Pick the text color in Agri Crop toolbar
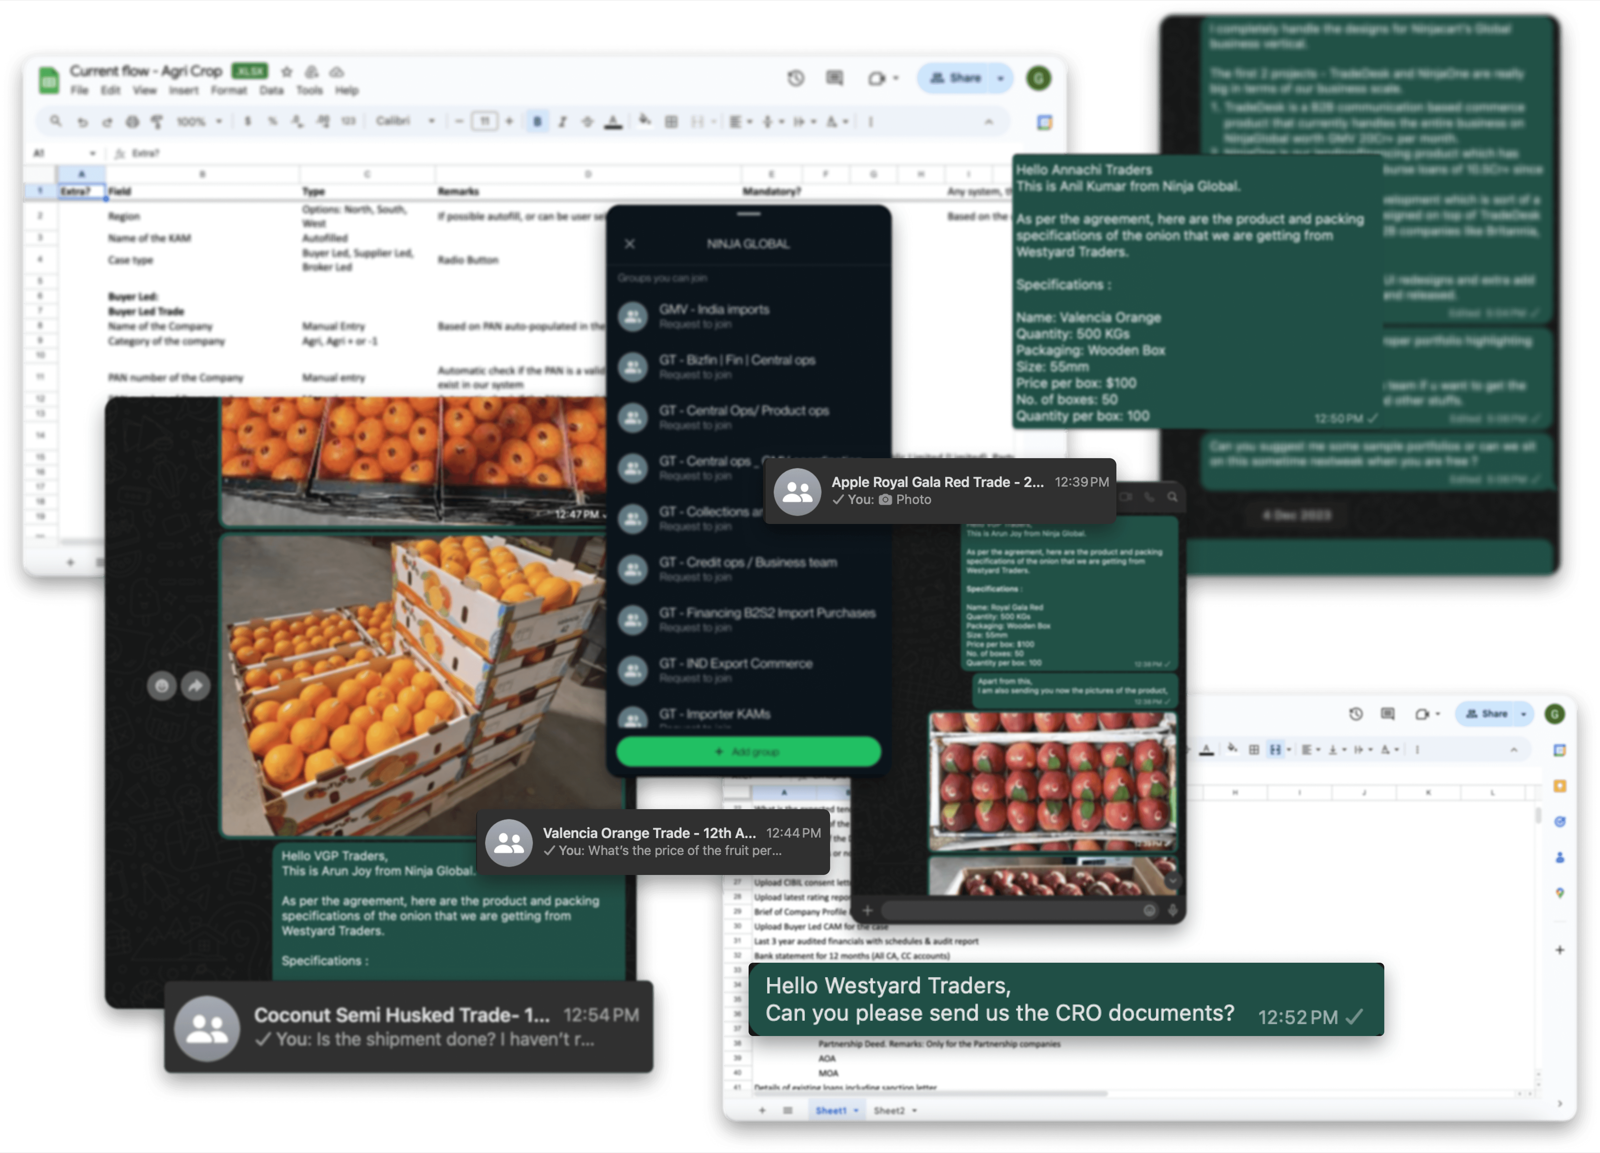The image size is (1600, 1153). tap(613, 122)
